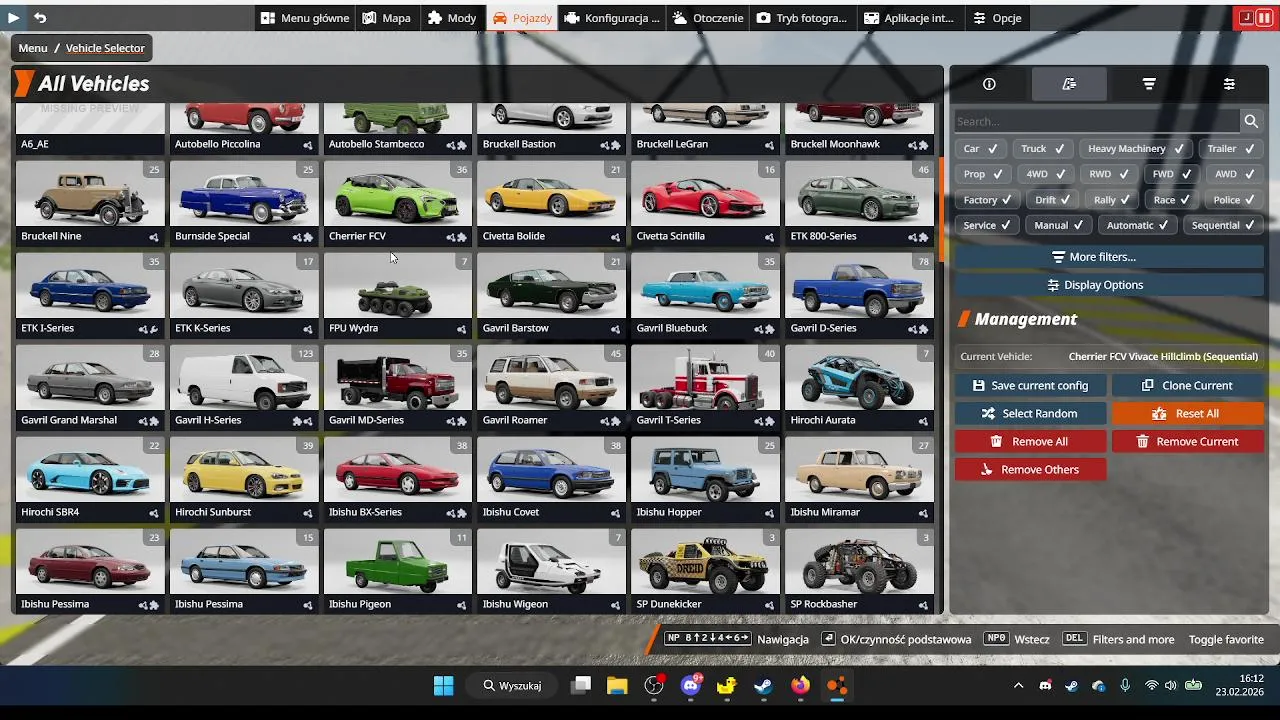The height and width of the screenshot is (720, 1280).
Task: Click the Select Random button
Action: pyautogui.click(x=1030, y=413)
